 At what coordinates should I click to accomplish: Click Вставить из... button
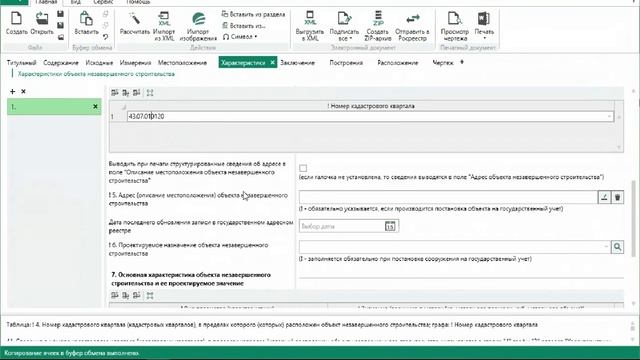(244, 25)
